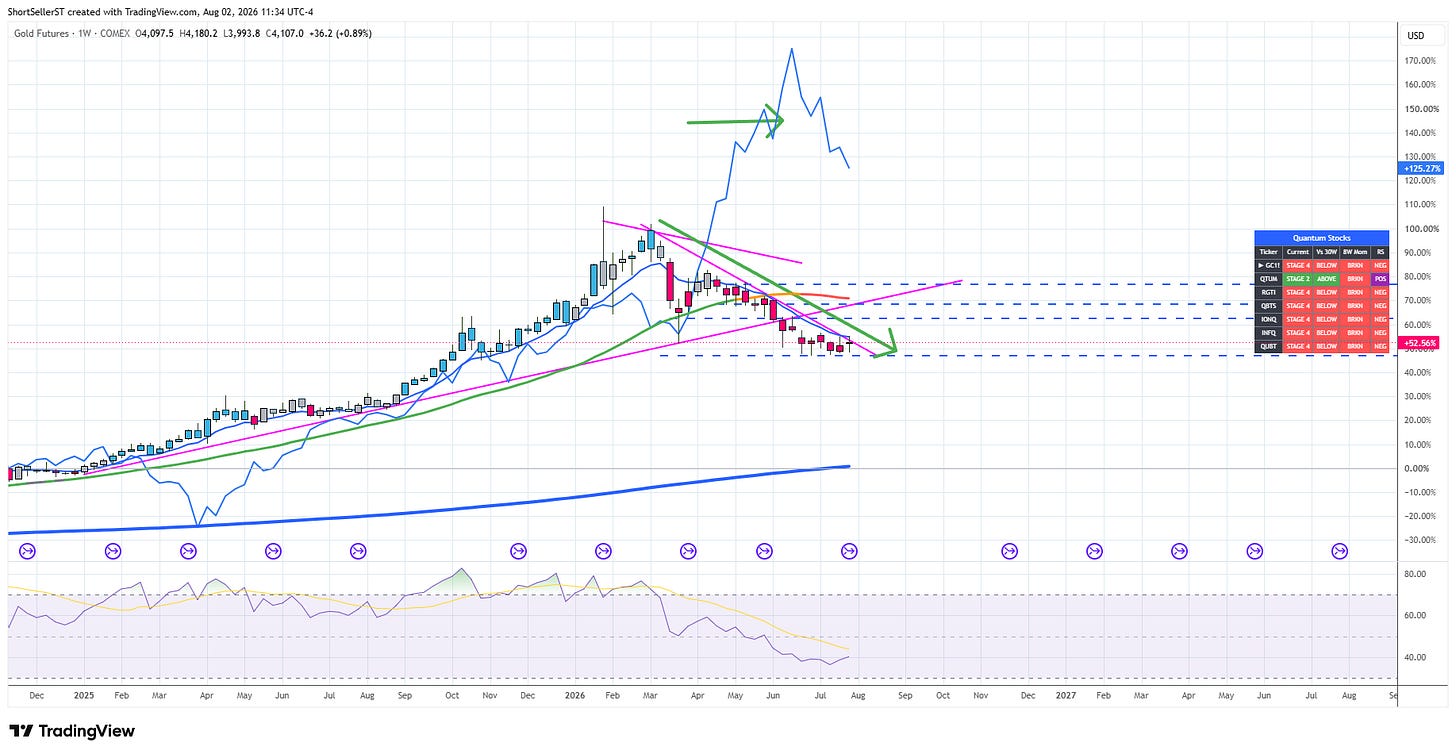Viewport: 1456px width, 755px height.
Task: Click the contract roll marker near June 2026
Action: coord(764,550)
